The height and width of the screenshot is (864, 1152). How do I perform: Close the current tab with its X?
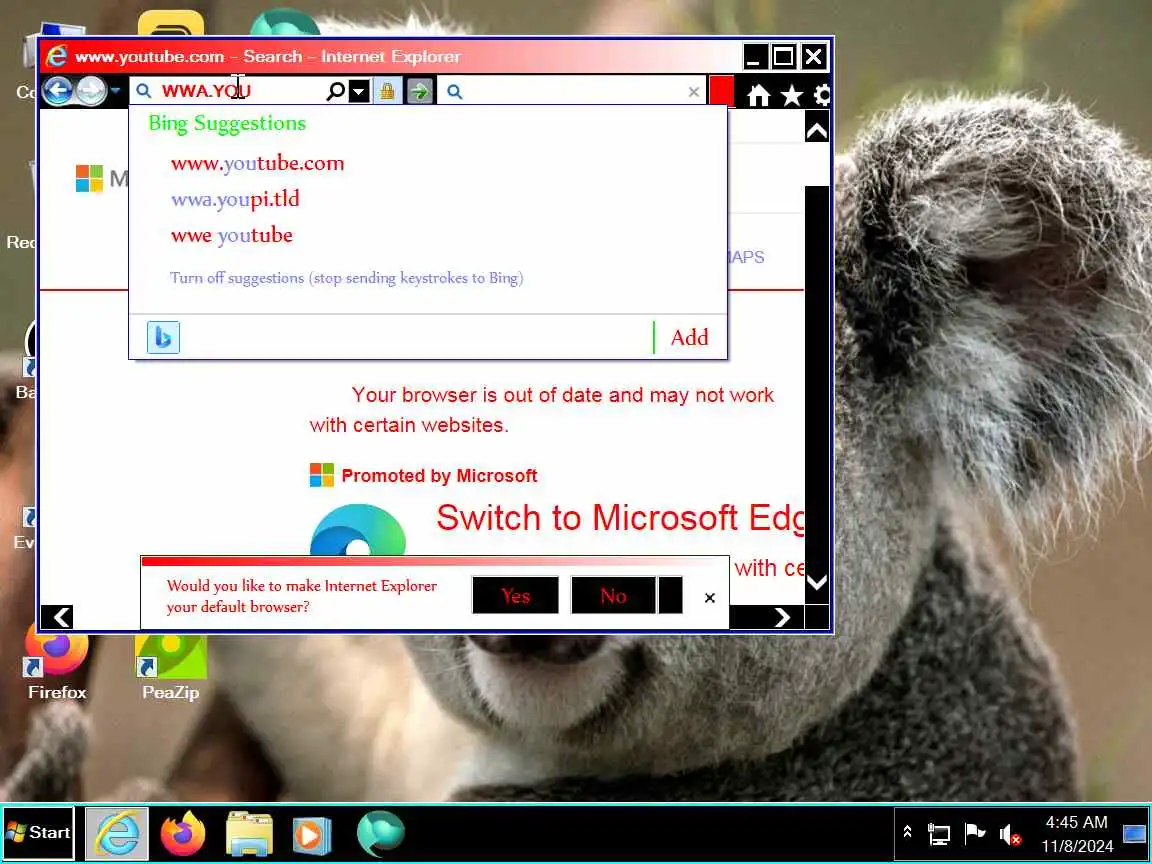694,92
